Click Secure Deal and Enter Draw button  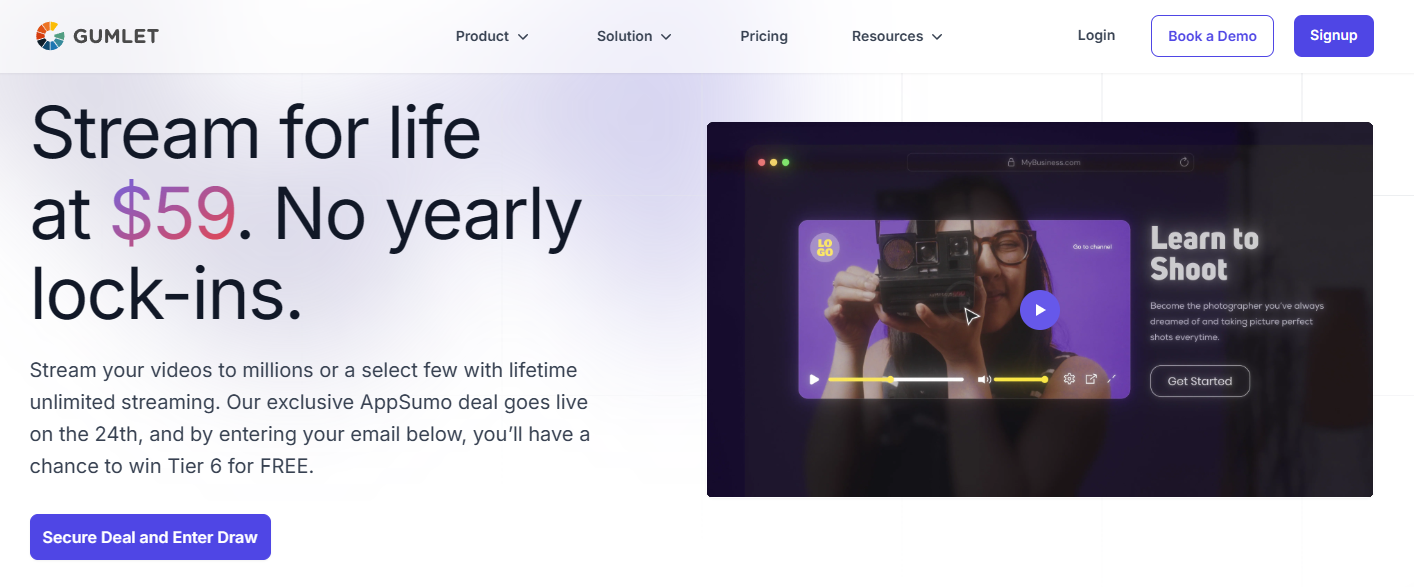[150, 537]
